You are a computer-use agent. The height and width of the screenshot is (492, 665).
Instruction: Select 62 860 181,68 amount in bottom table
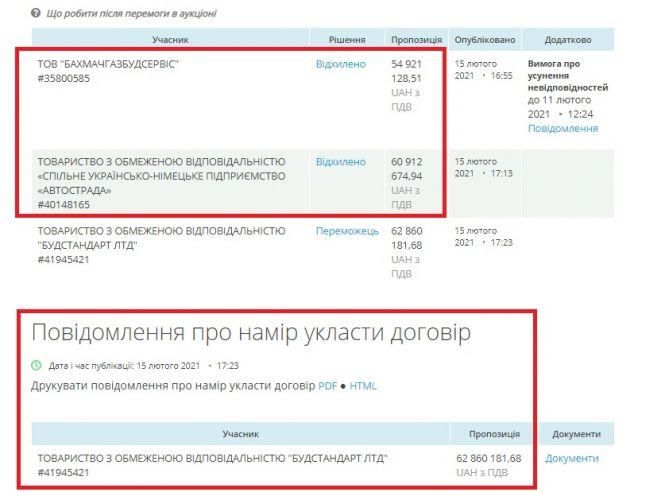pos(489,458)
